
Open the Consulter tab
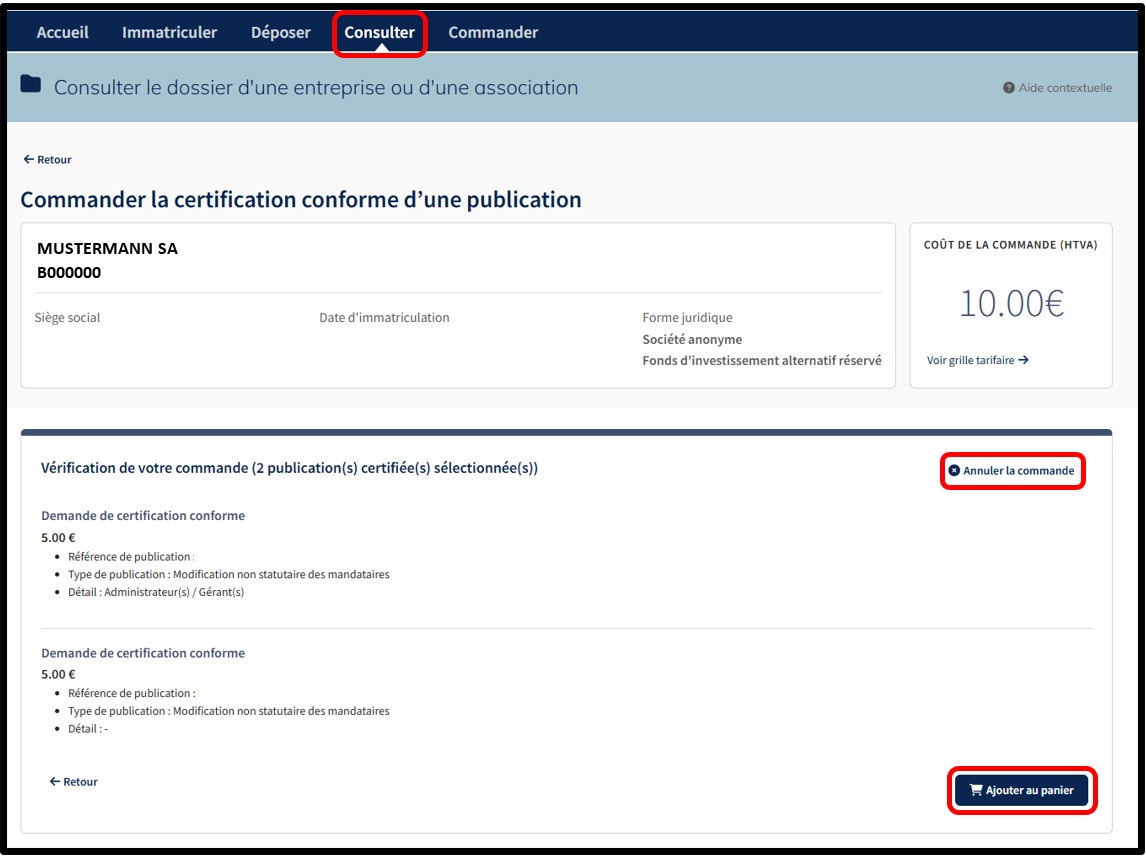(379, 33)
